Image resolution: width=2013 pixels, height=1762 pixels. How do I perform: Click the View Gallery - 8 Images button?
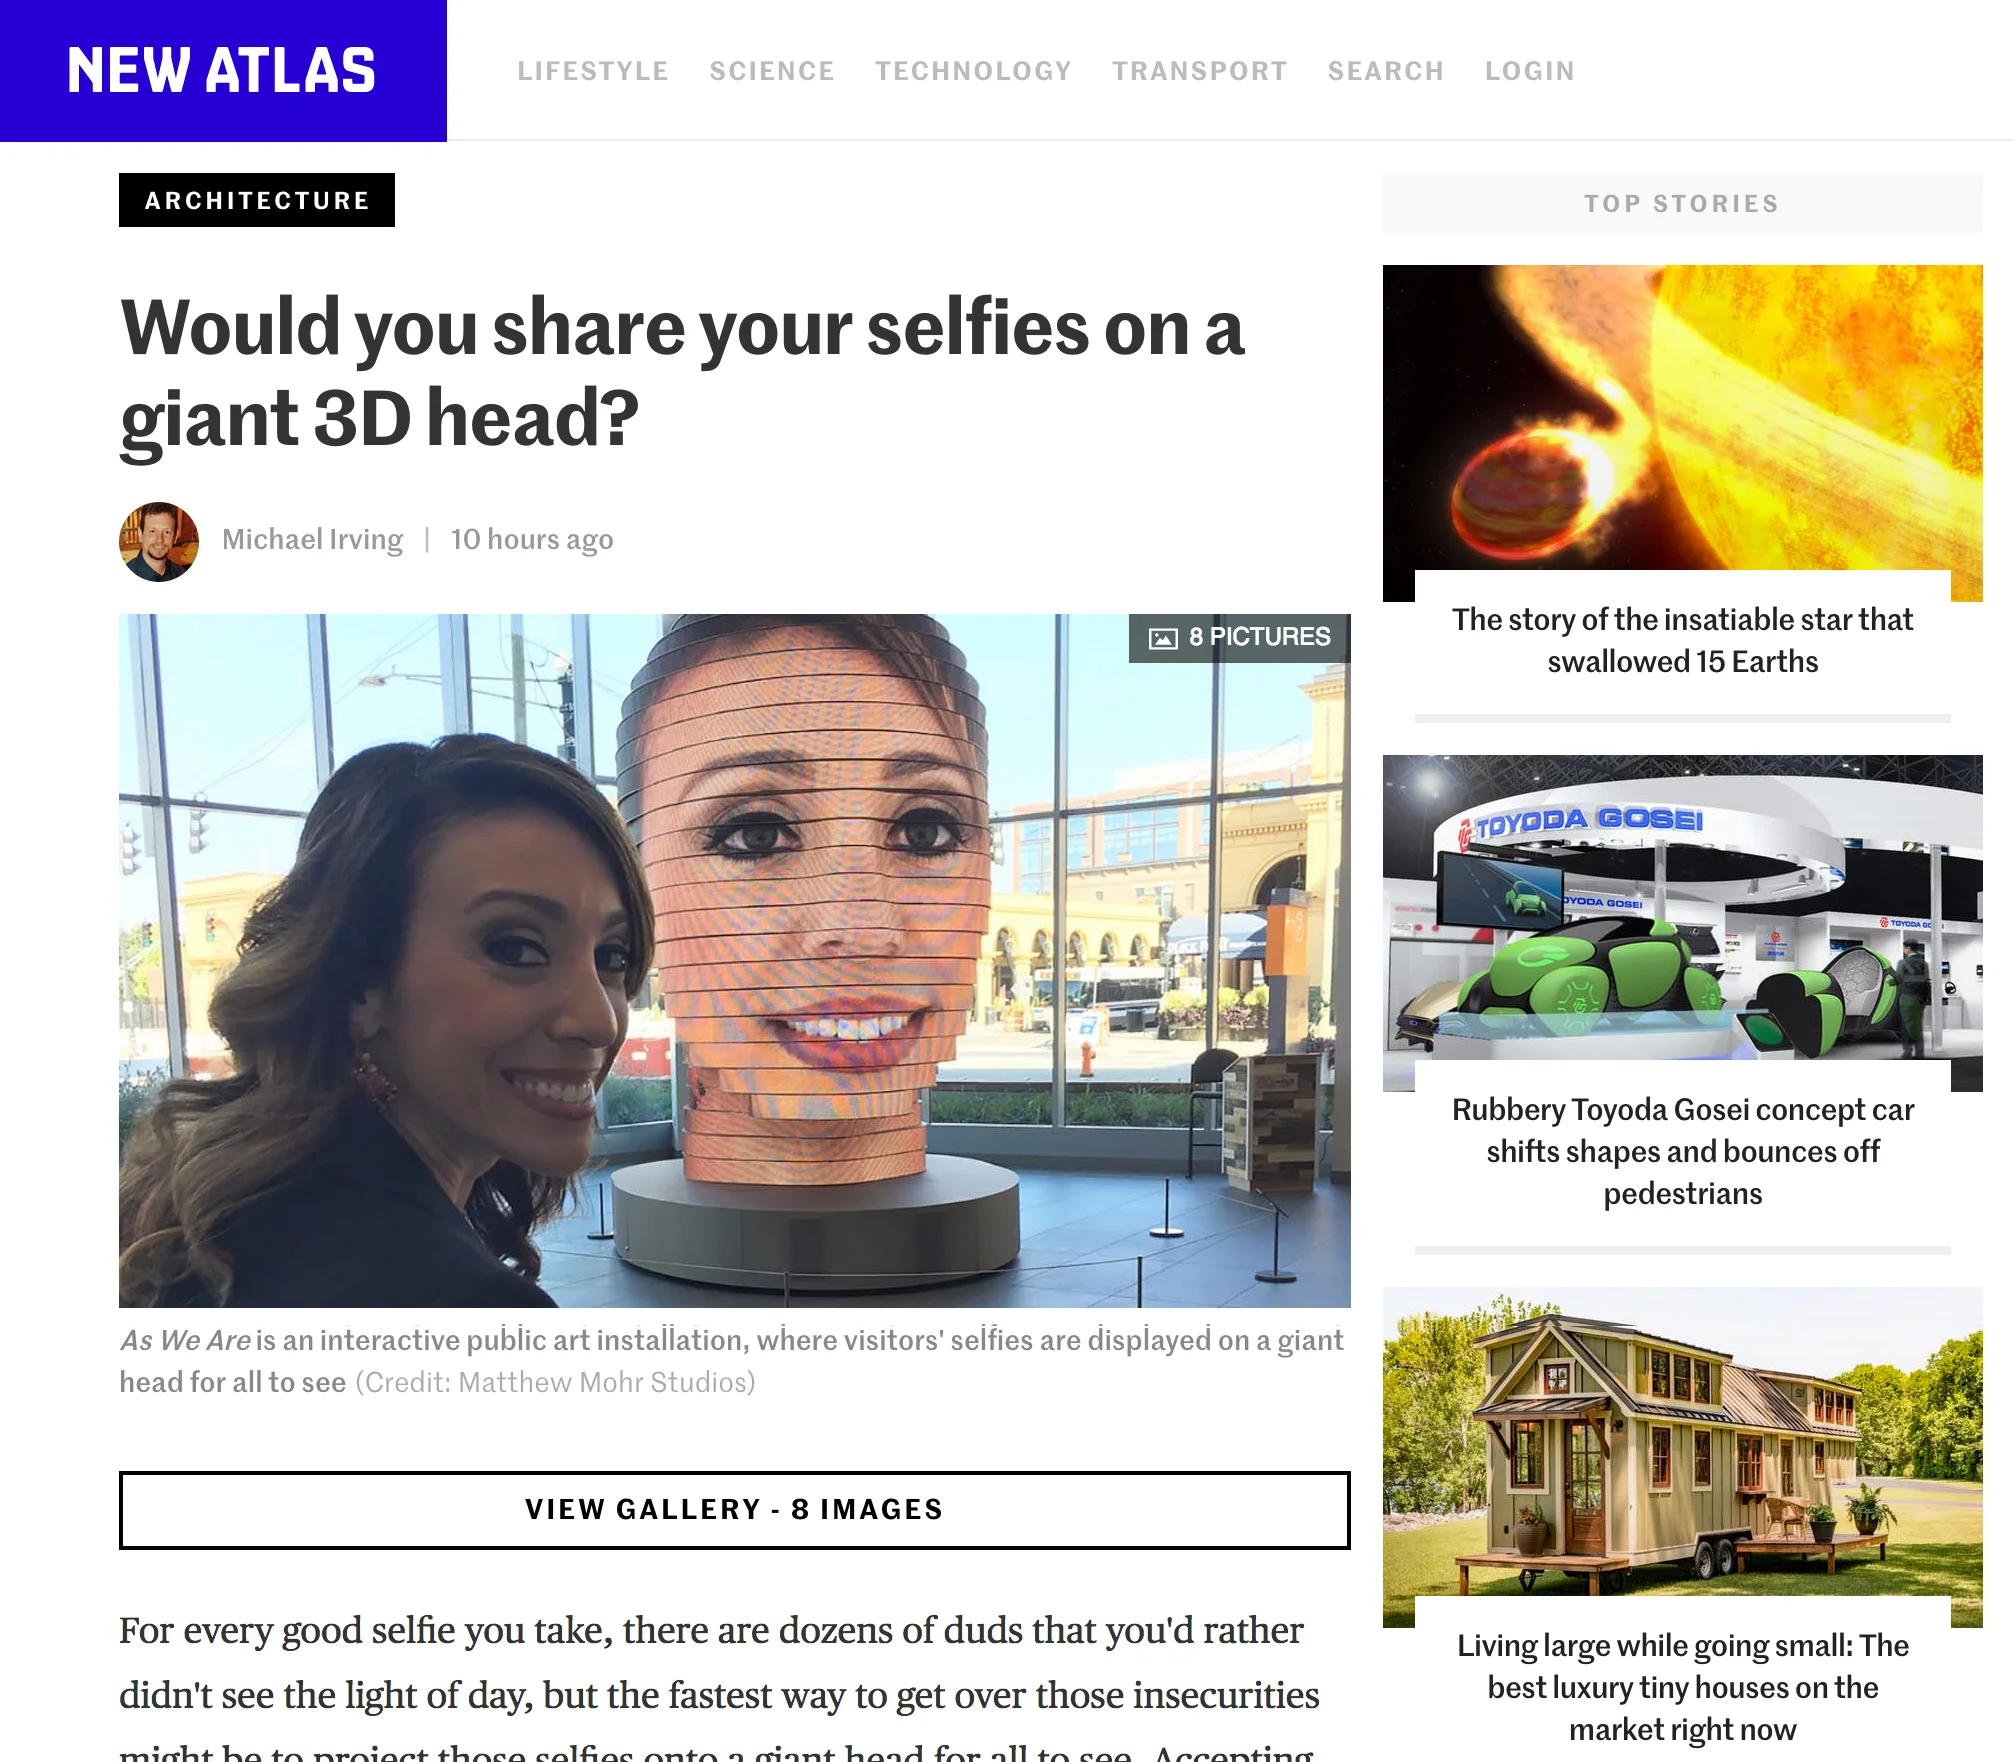735,1510
